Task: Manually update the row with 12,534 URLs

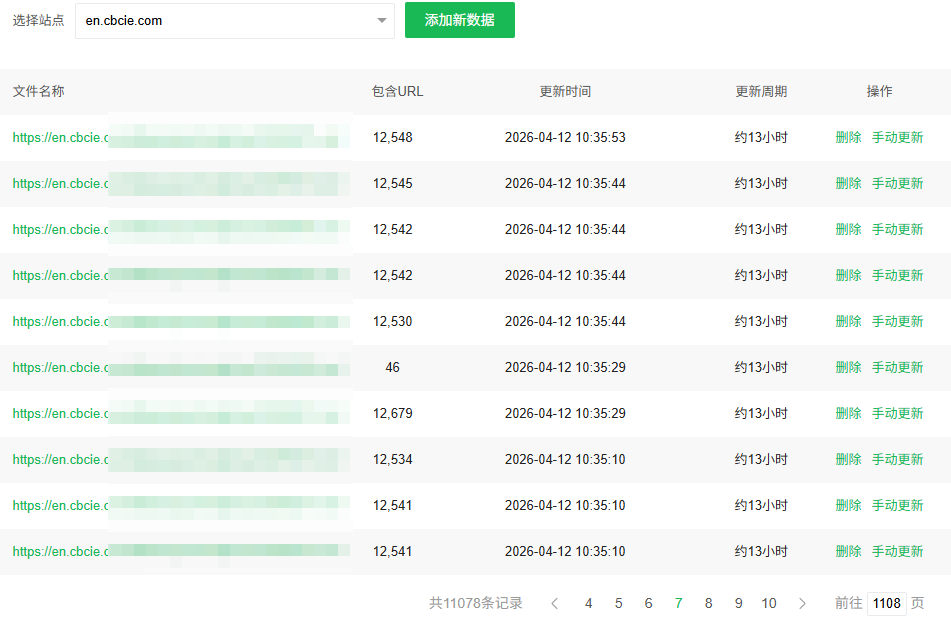Action: click(x=898, y=460)
